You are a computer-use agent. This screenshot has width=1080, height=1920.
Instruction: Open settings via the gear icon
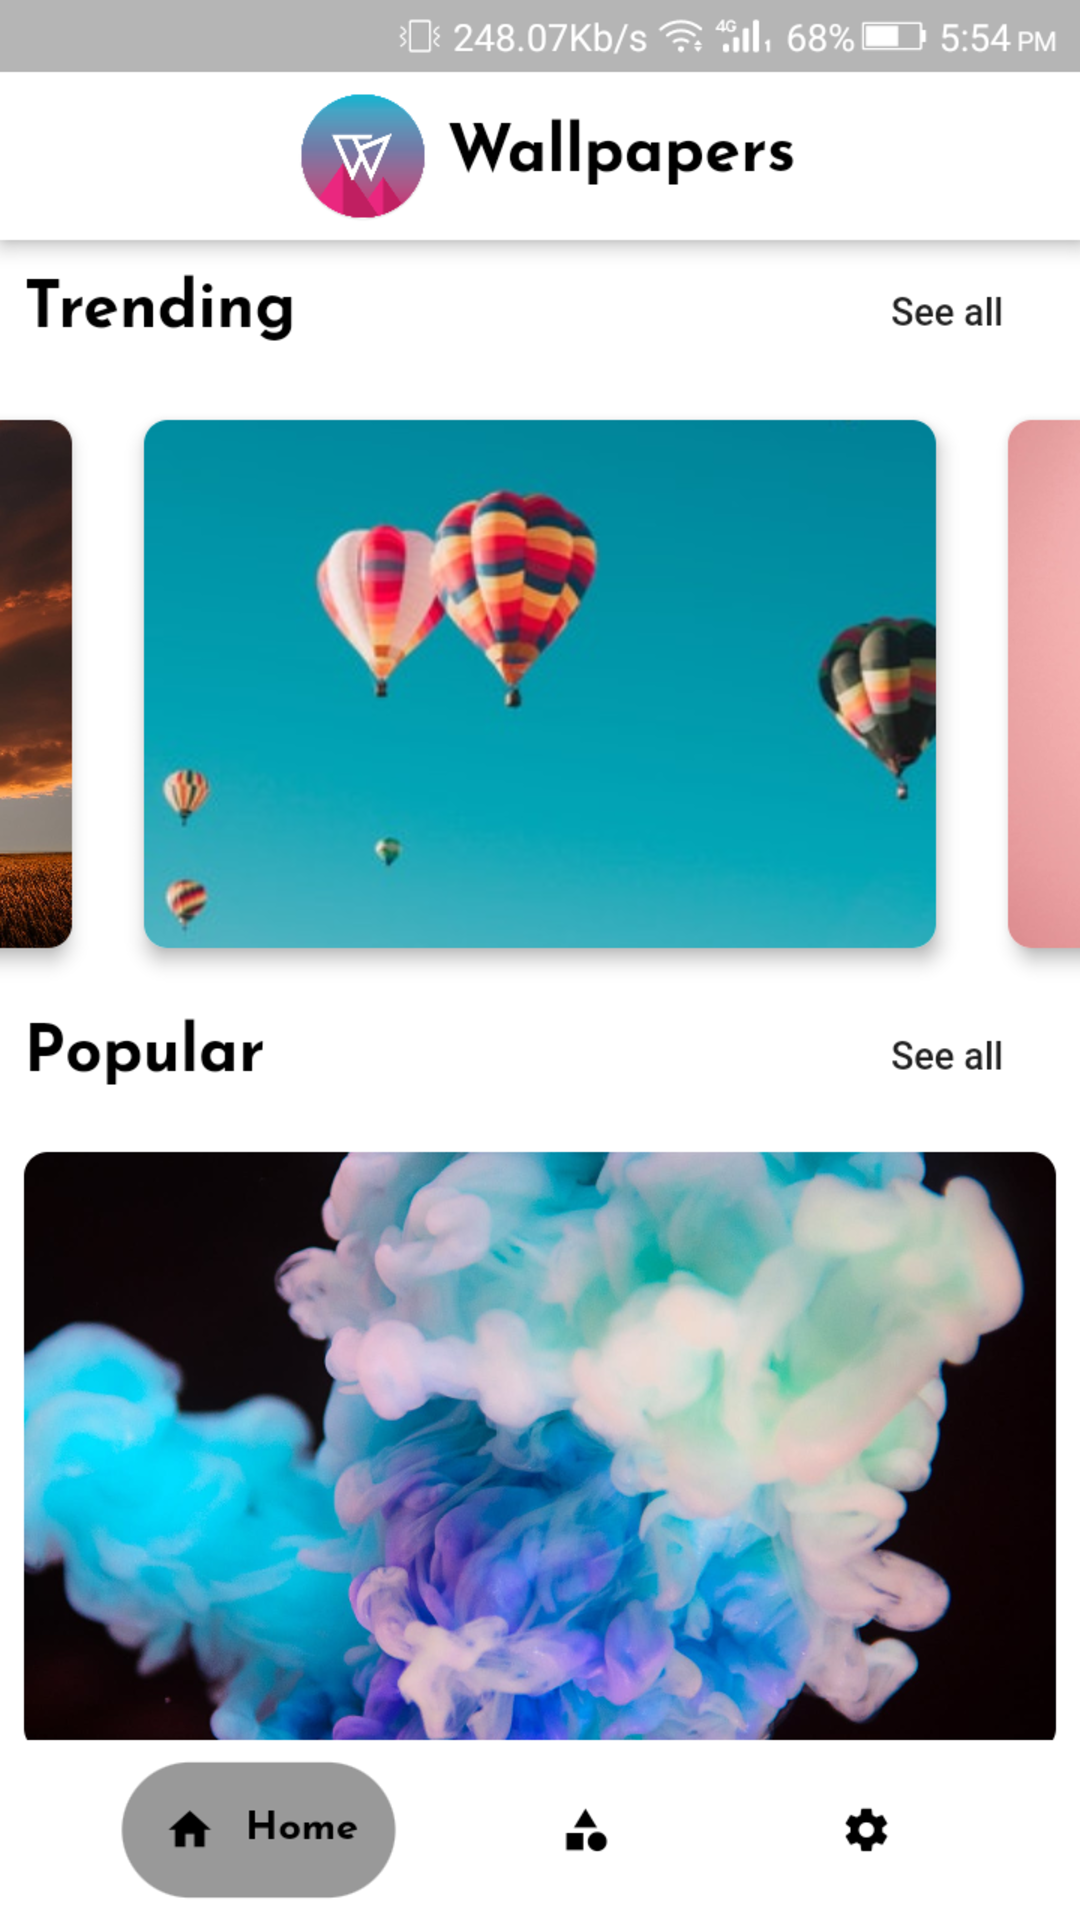pyautogui.click(x=866, y=1830)
